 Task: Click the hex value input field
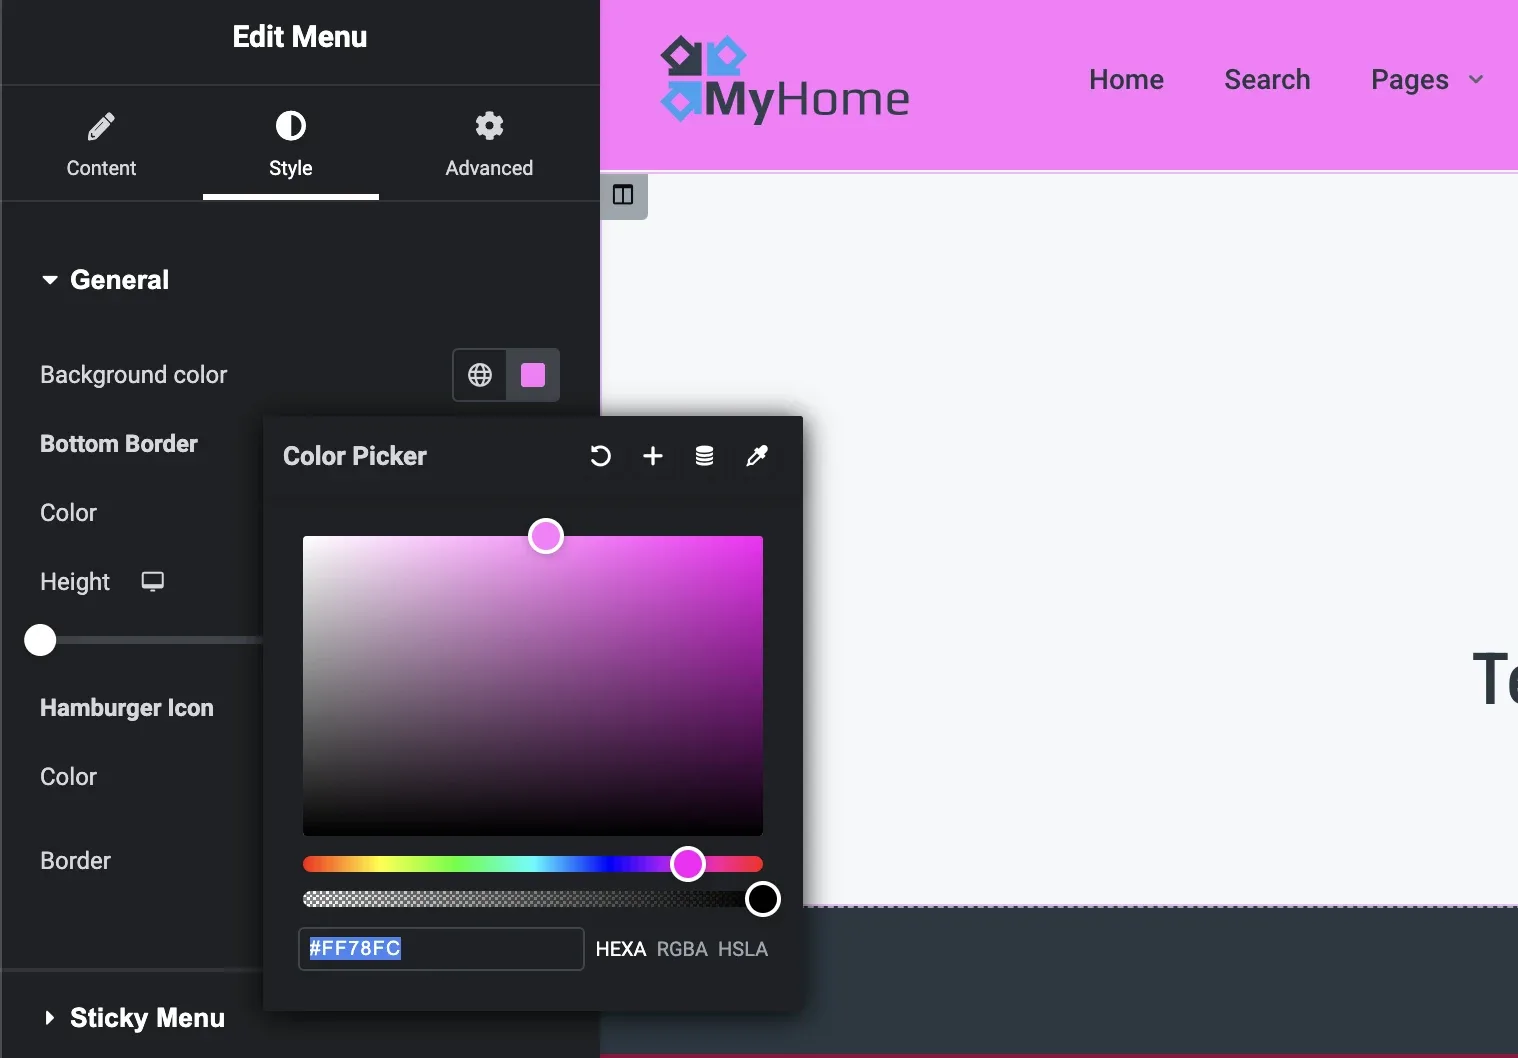coord(441,949)
